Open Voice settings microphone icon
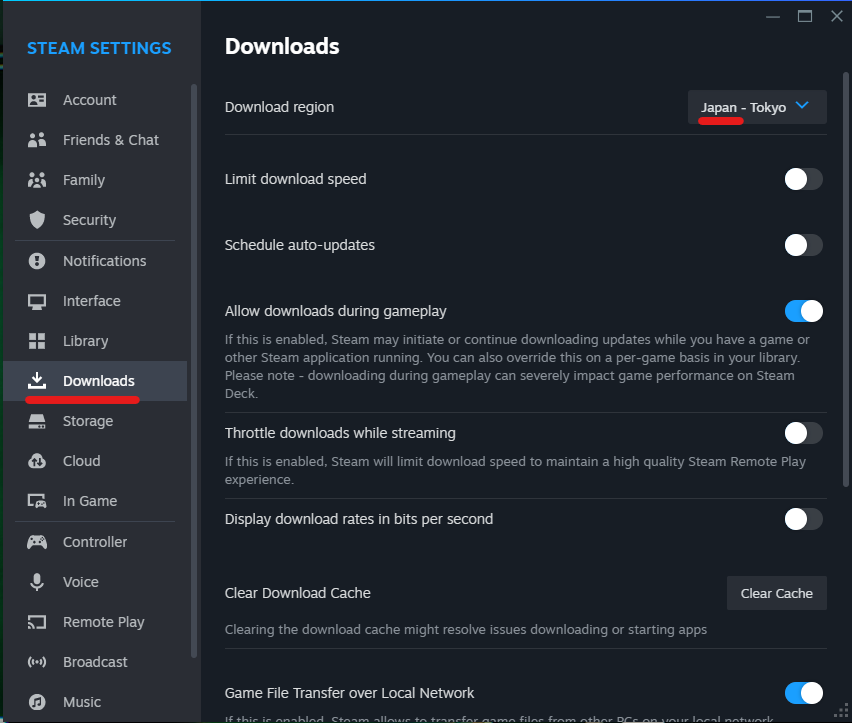The height and width of the screenshot is (723, 852). (37, 582)
